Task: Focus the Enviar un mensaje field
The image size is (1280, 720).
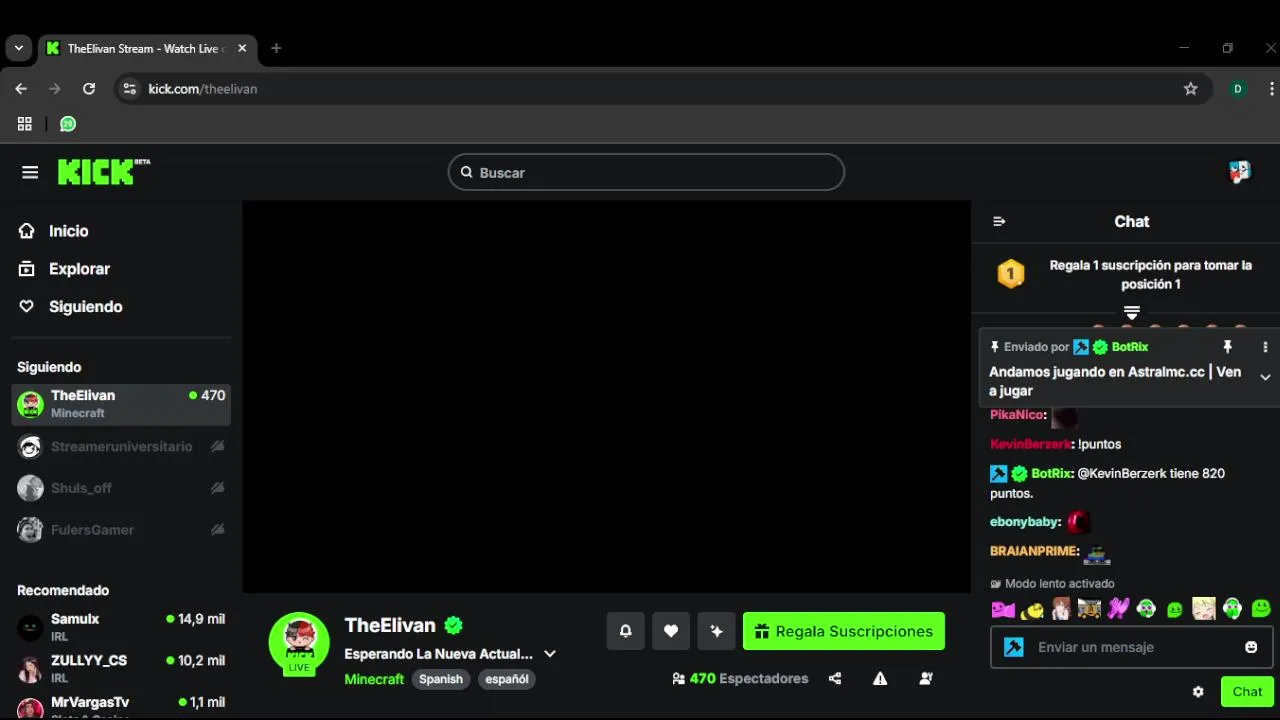Action: 1132,647
